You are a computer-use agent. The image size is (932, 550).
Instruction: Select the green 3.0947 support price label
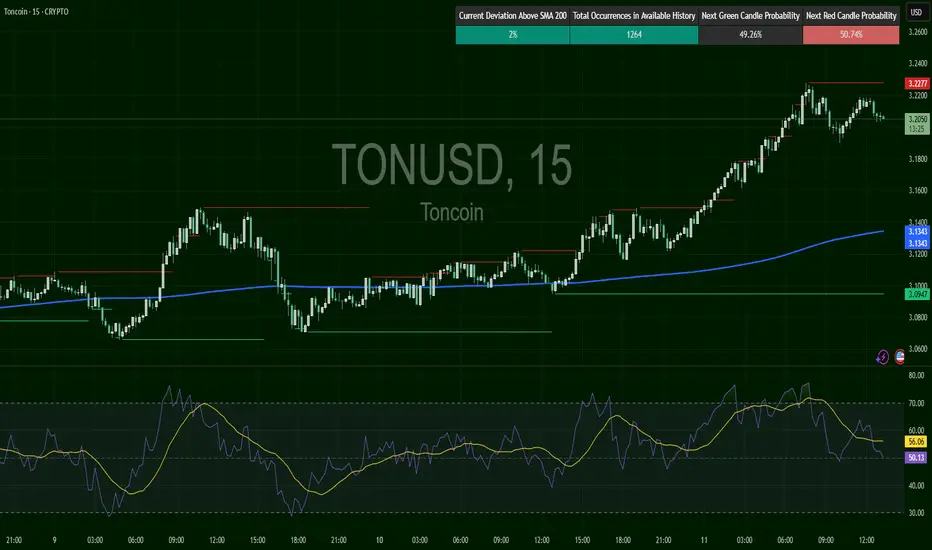(917, 294)
